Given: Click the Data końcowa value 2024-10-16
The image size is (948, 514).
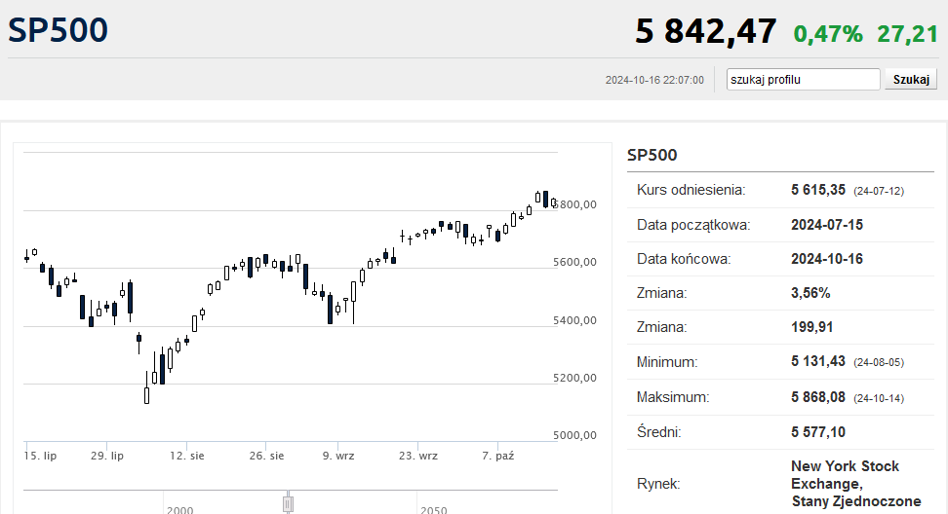Looking at the screenshot, I should (x=827, y=259).
